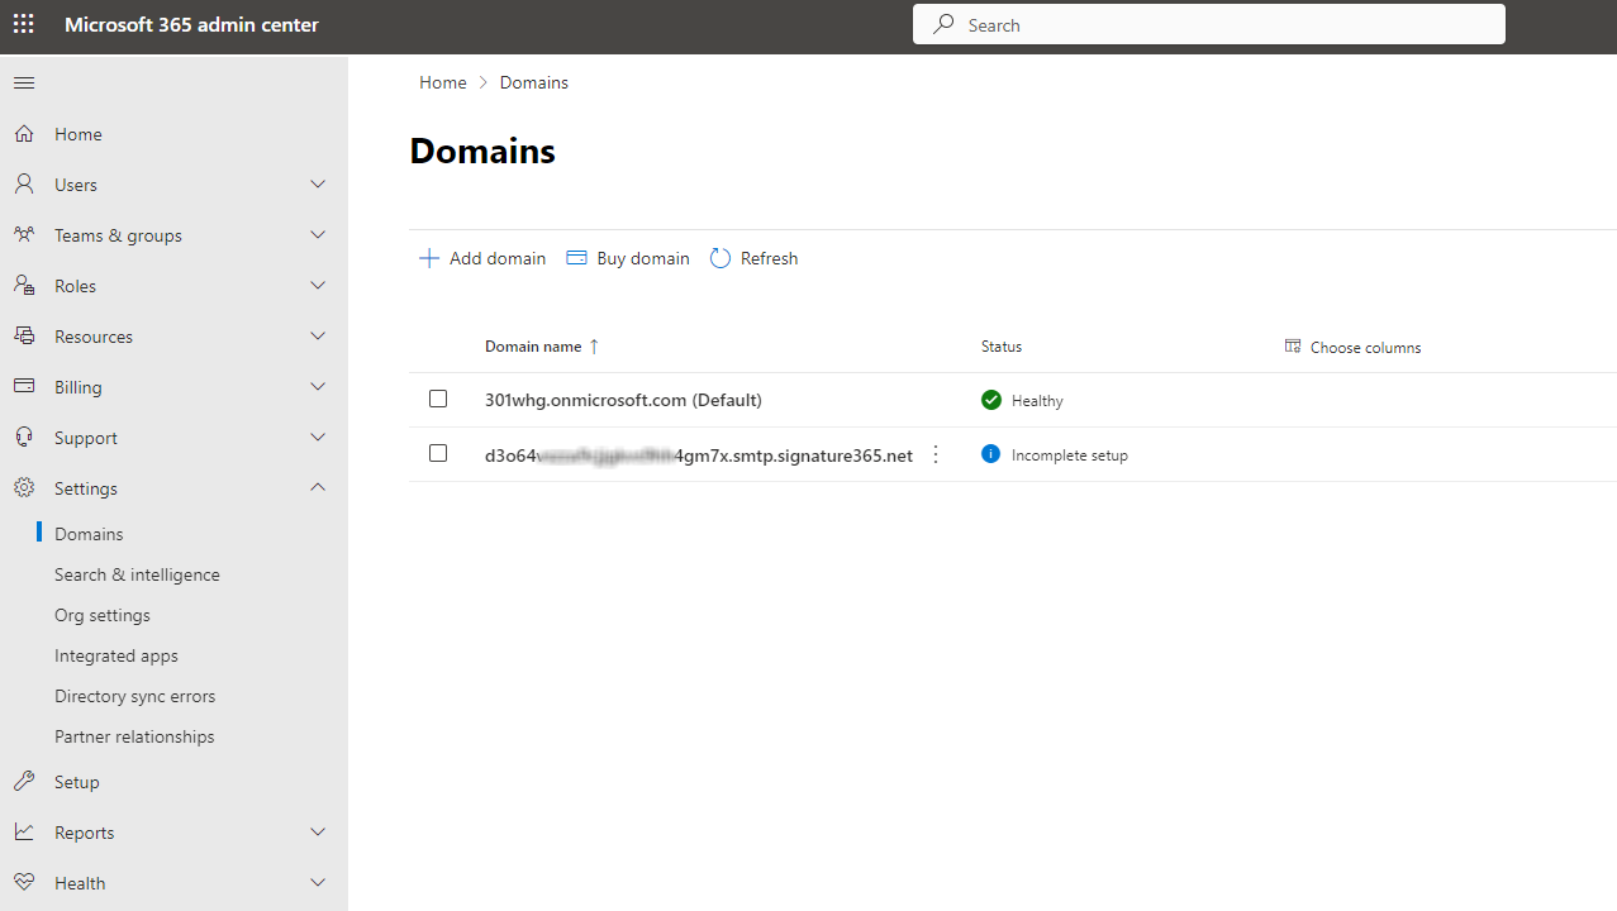This screenshot has height=911, width=1617.
Task: Click the Billing card icon
Action: tap(24, 386)
